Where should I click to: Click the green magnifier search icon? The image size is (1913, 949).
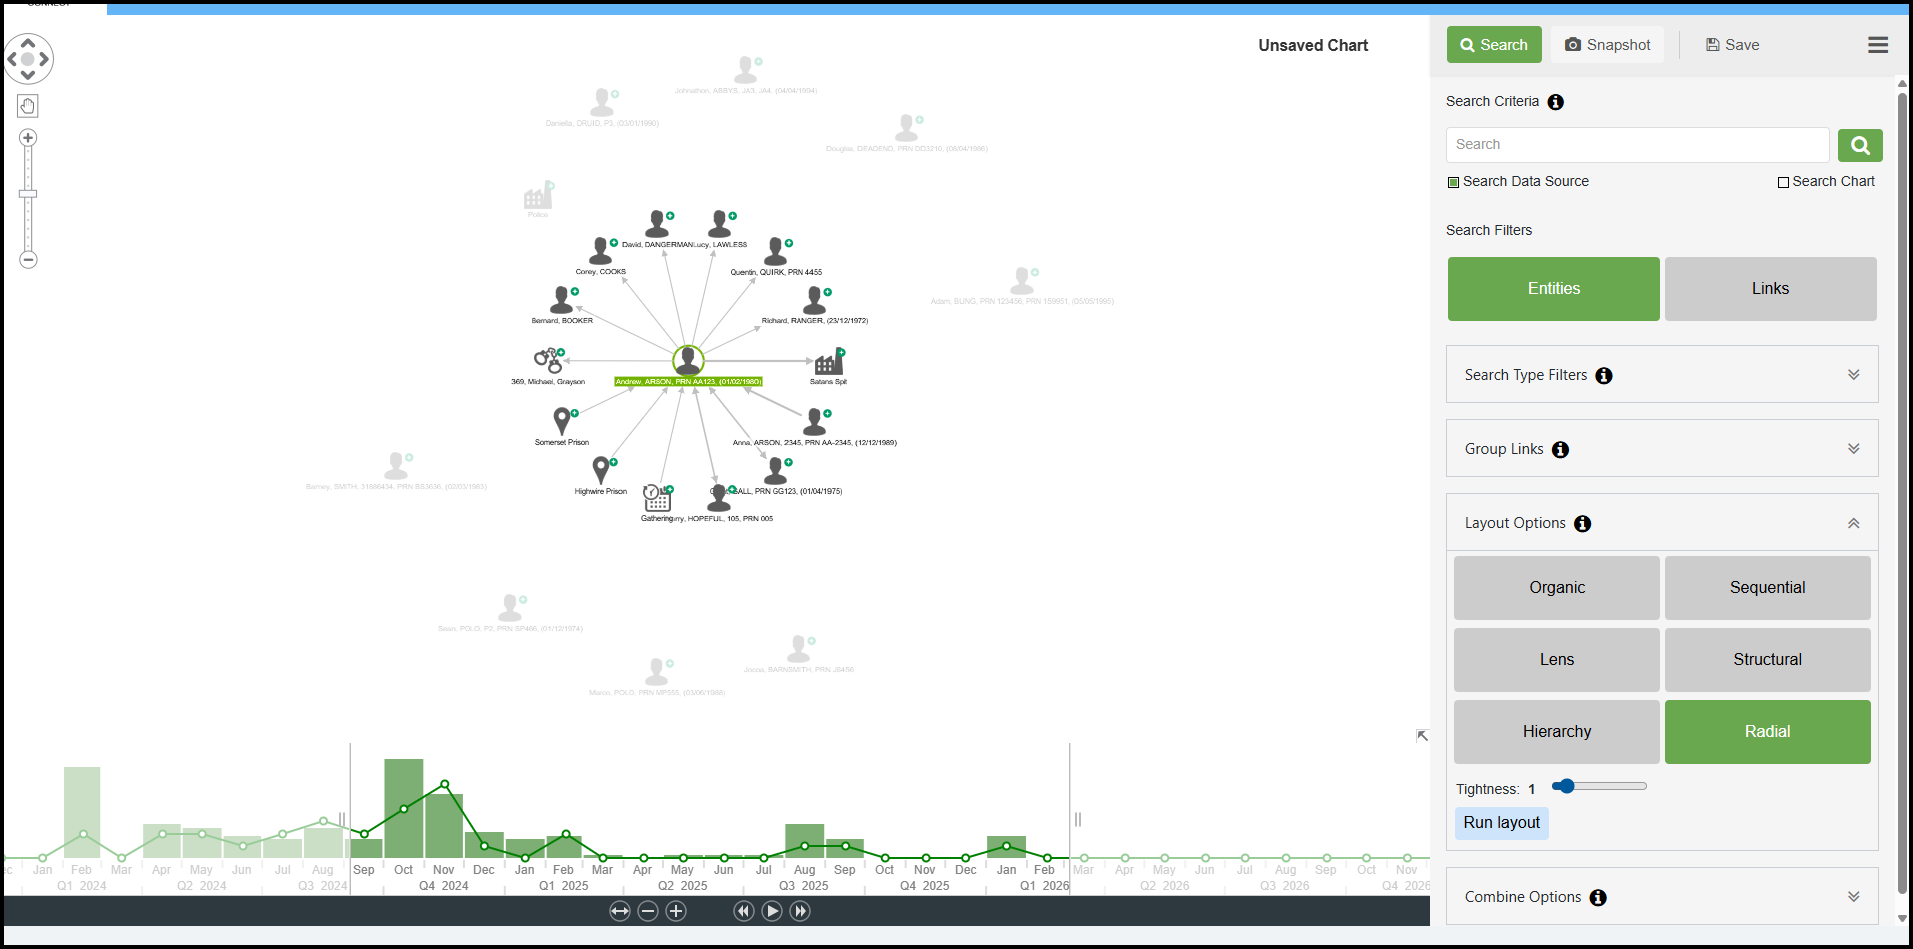[x=1859, y=145]
